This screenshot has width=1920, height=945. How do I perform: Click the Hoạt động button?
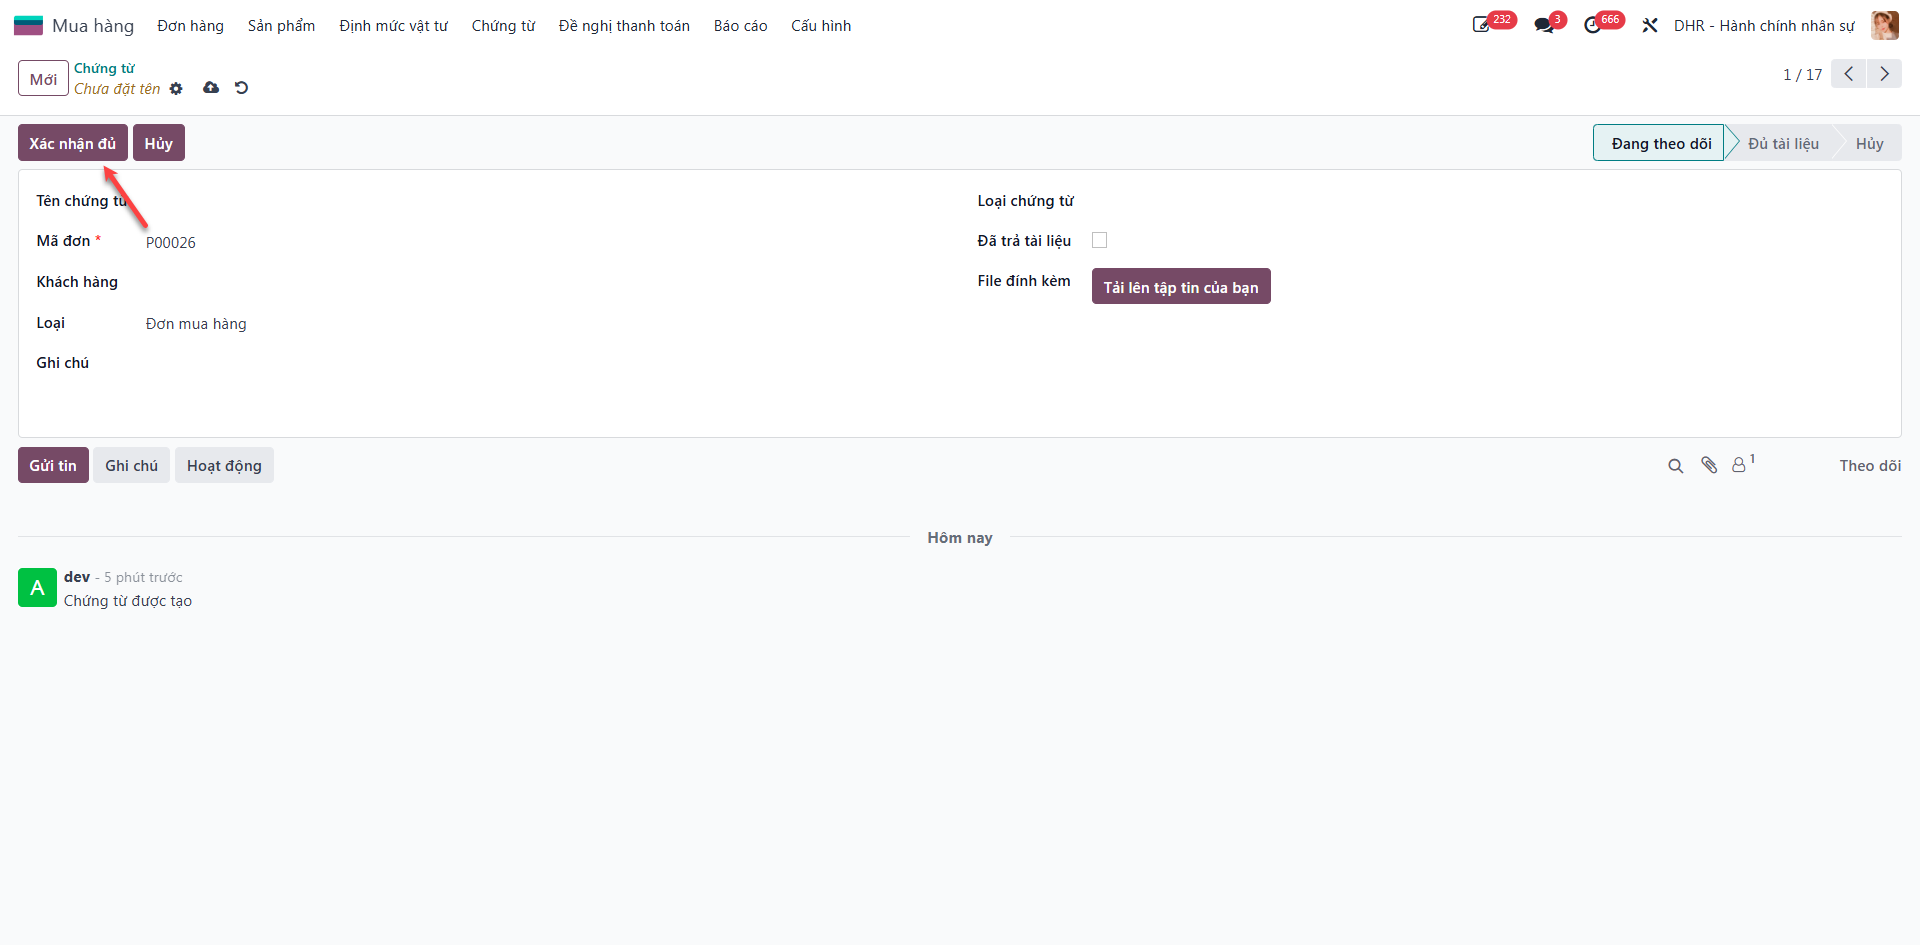click(224, 465)
